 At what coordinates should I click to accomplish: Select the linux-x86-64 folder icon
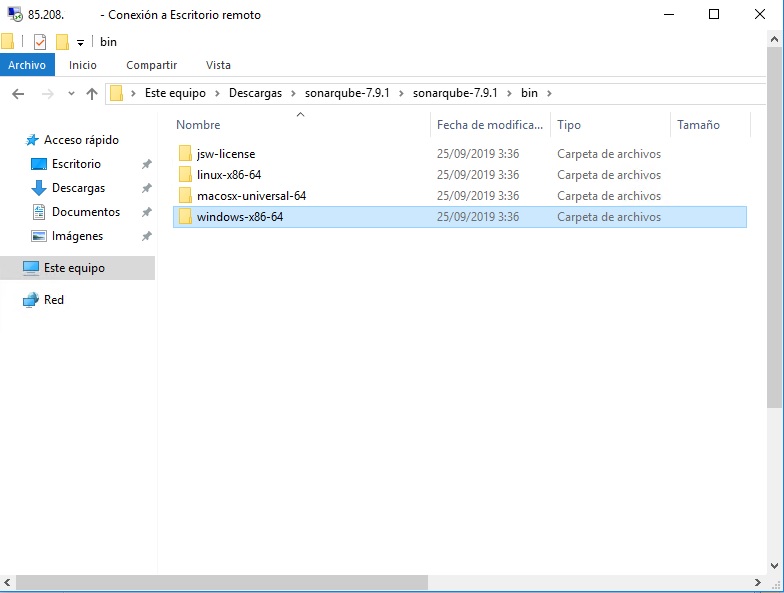pos(185,174)
